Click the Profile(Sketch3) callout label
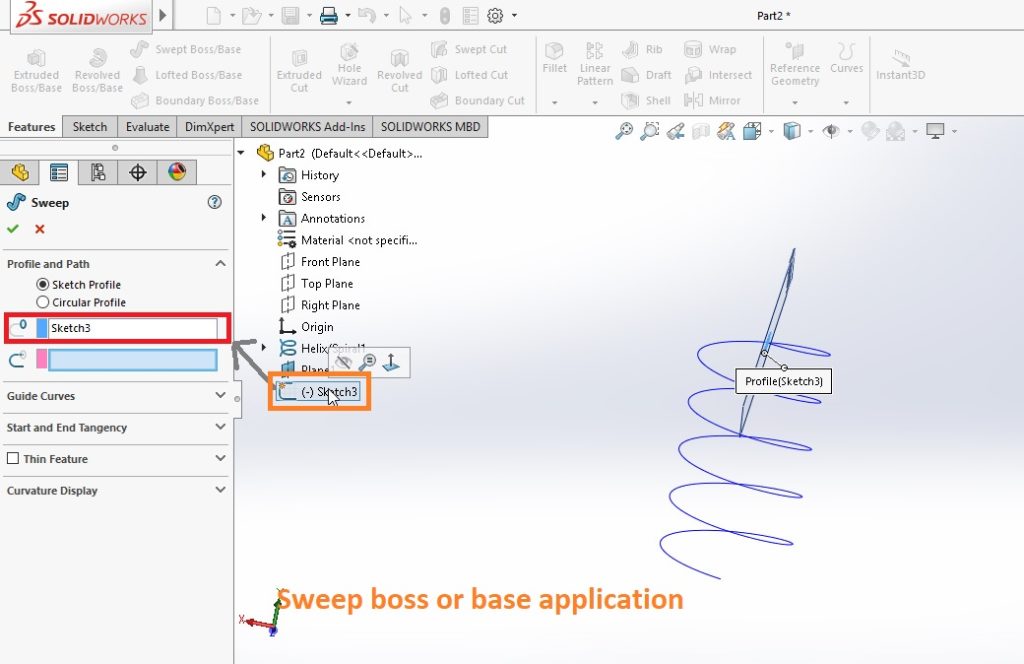Screen dimensions: 1024x664 click(x=784, y=381)
